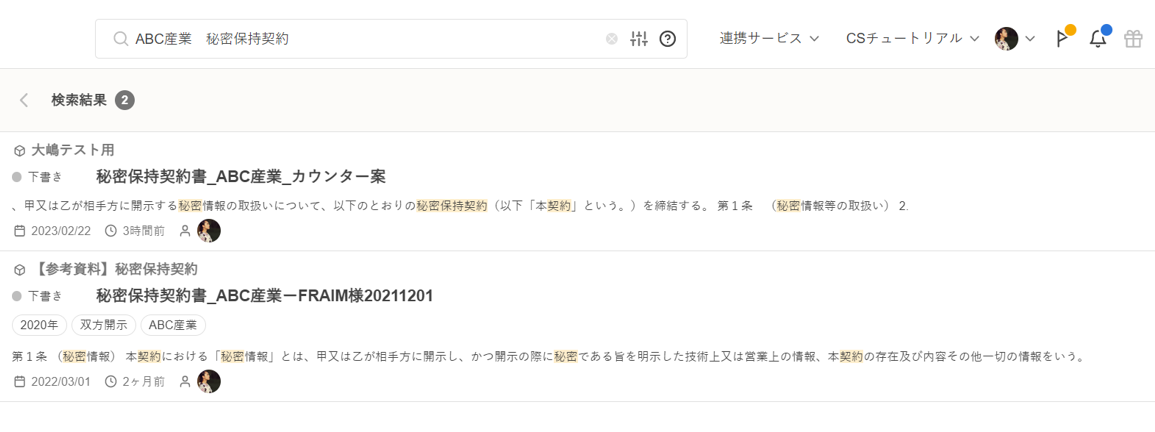Click the gift box icon
This screenshot has height=432, width=1155.
pos(1133,39)
